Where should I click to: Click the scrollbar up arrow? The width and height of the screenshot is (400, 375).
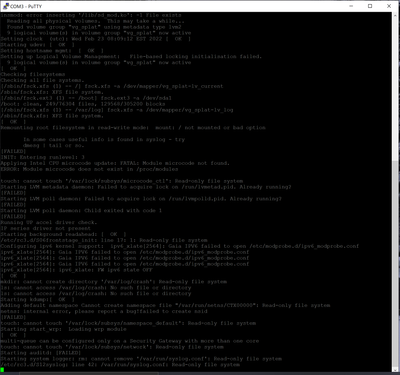coord(395,16)
